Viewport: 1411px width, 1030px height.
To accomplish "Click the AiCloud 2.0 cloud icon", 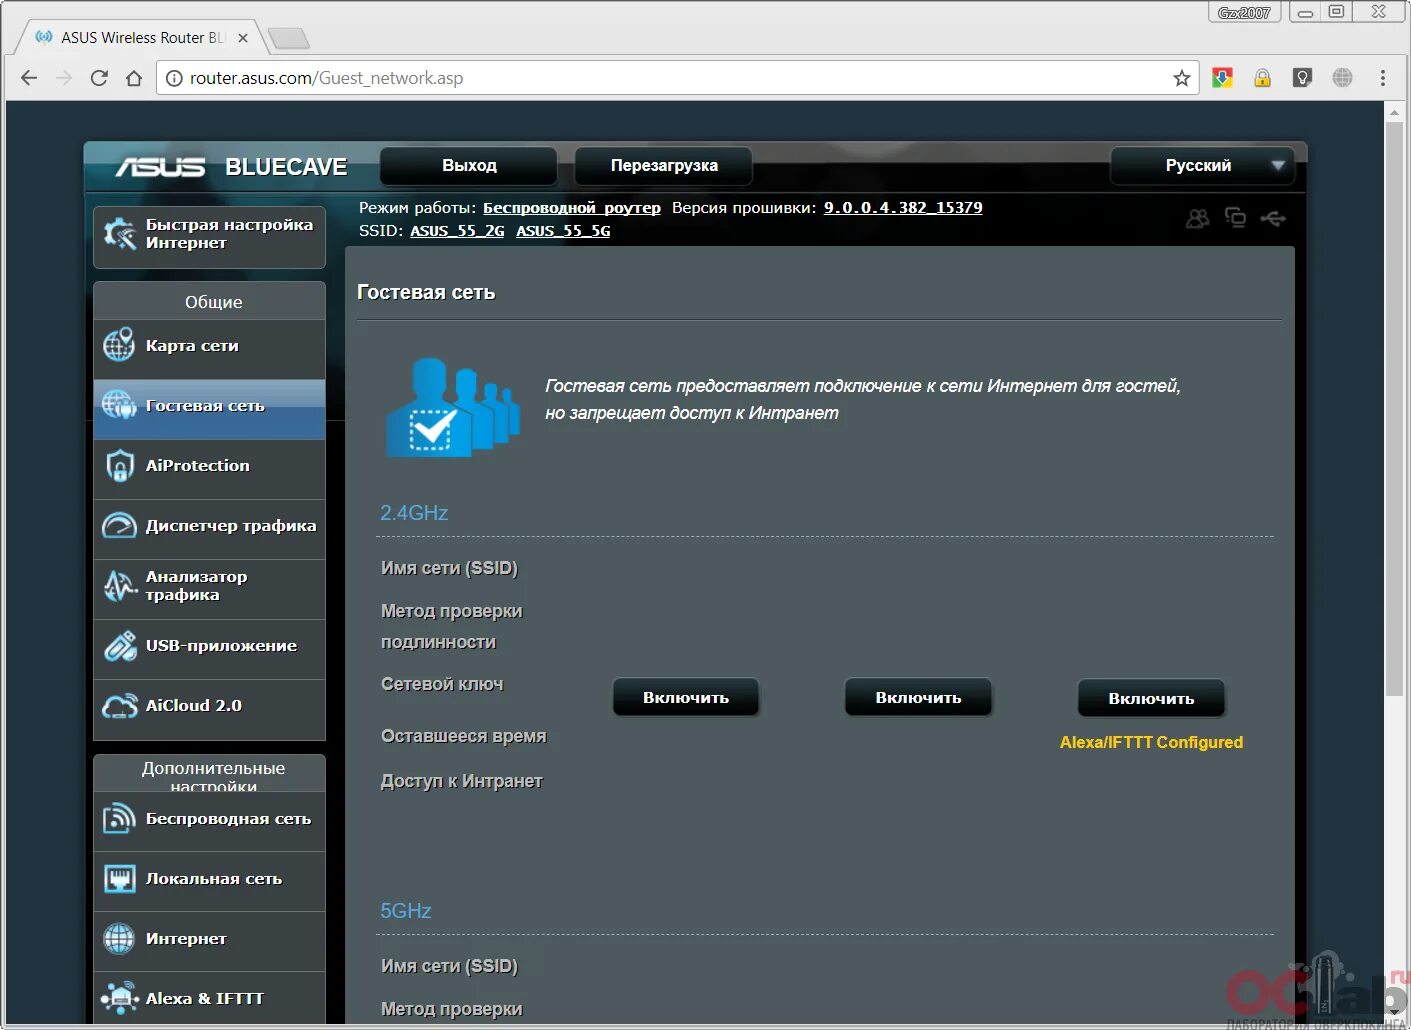I will coord(120,706).
